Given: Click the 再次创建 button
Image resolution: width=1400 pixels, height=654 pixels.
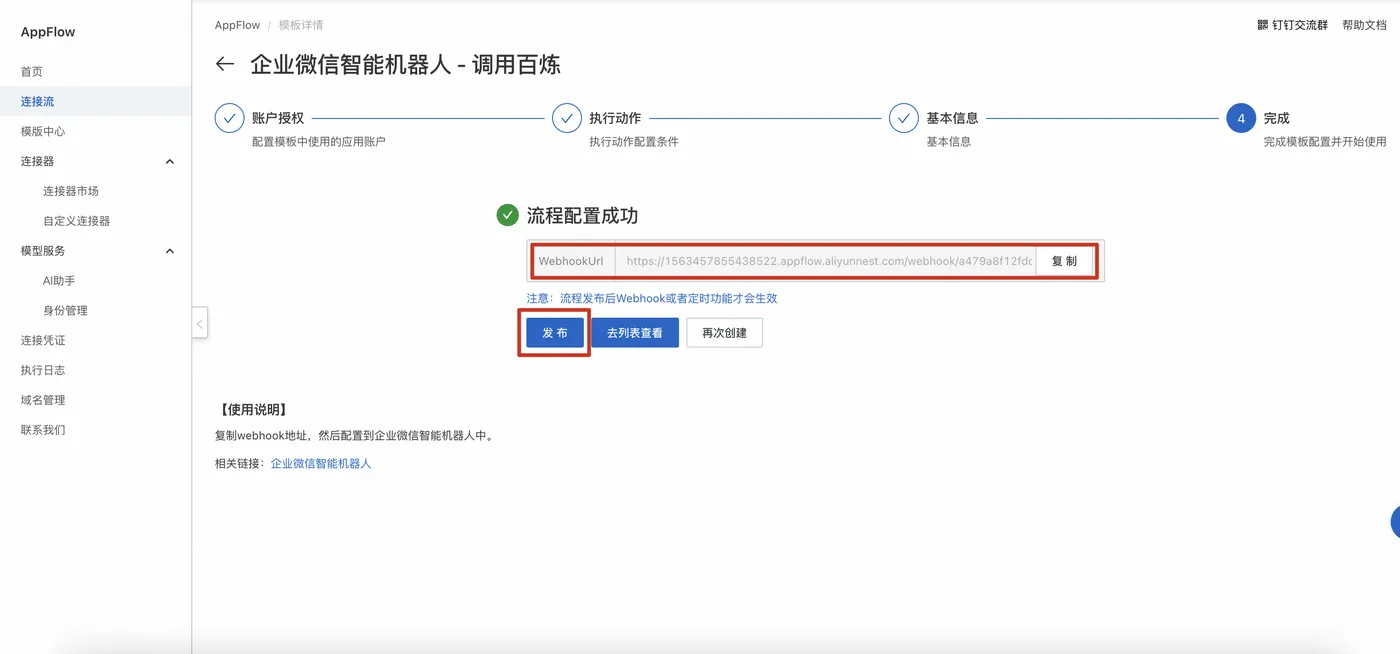Looking at the screenshot, I should point(725,333).
